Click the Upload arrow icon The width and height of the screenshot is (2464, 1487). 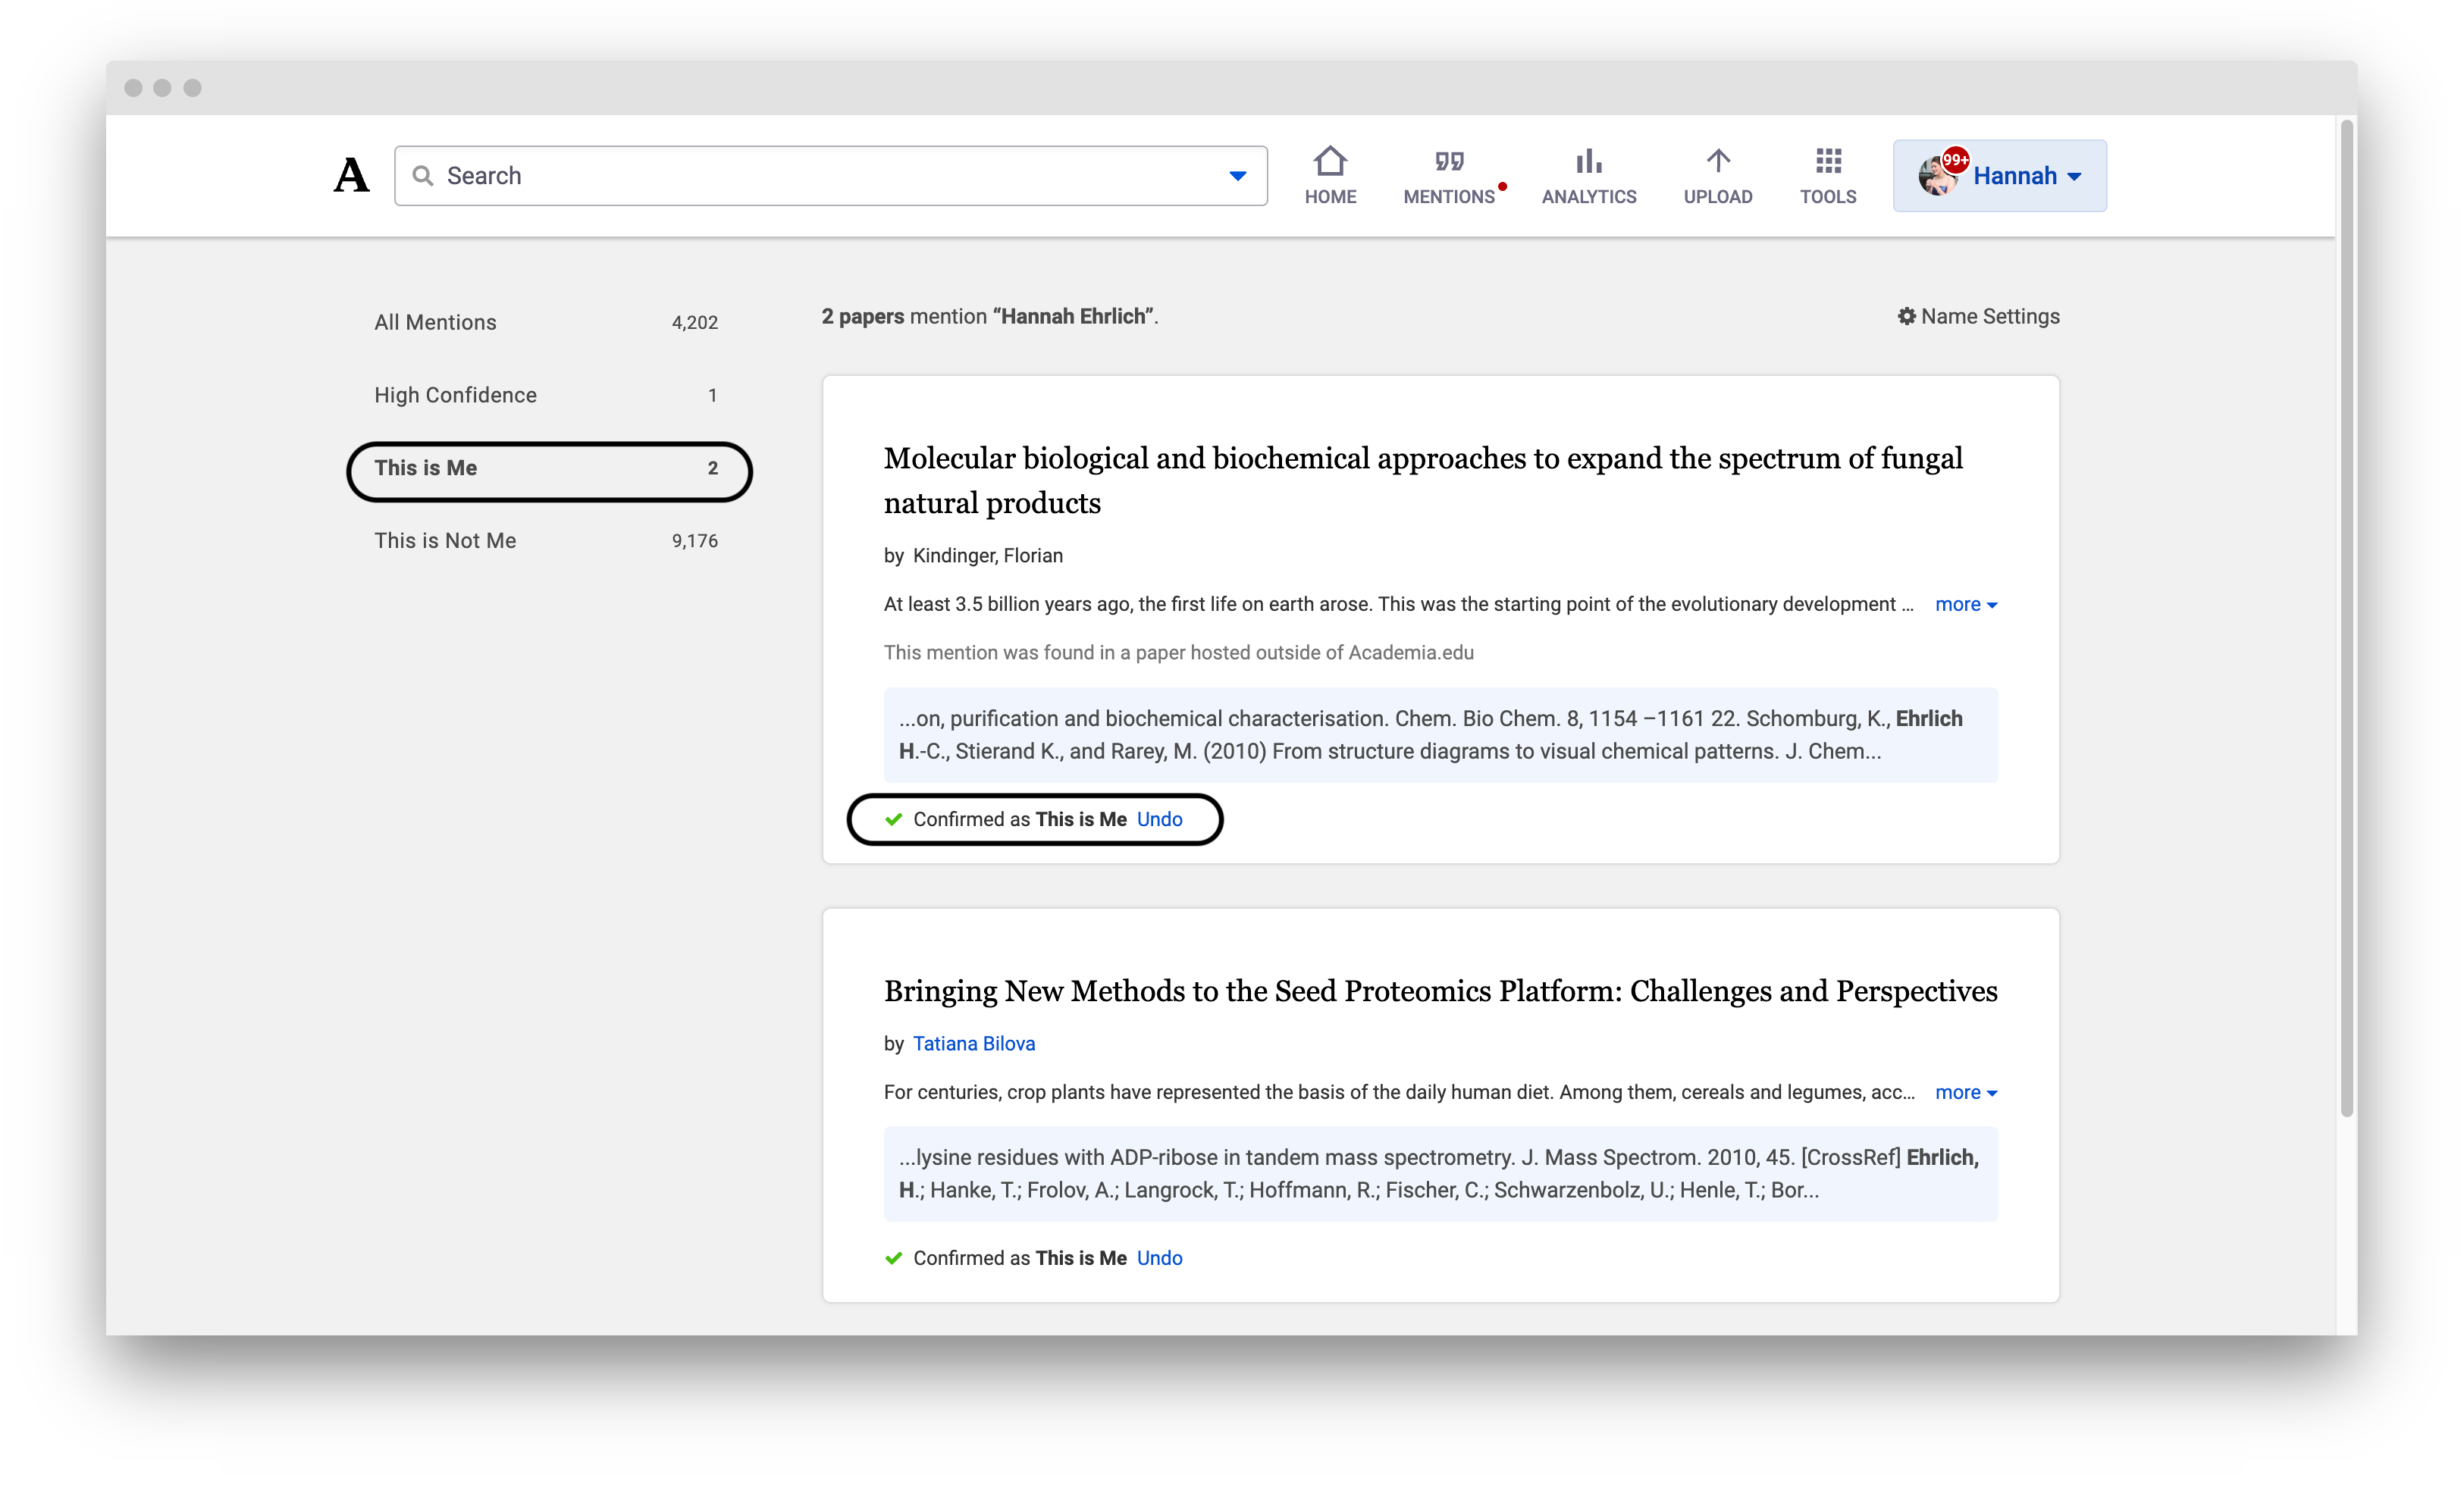[1717, 161]
